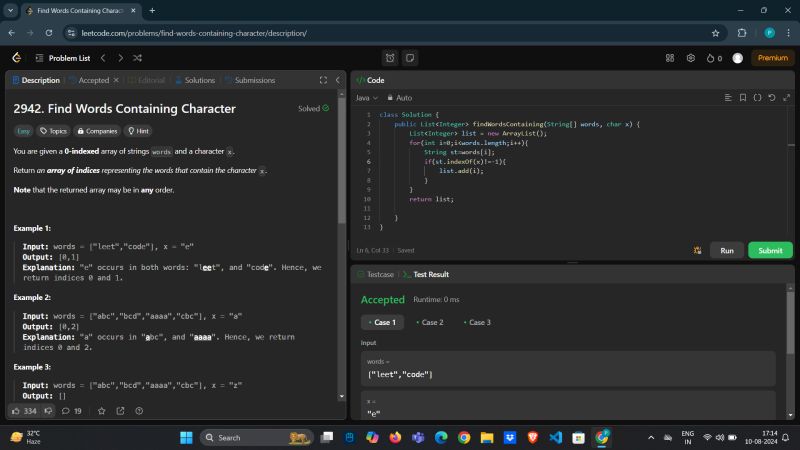
Task: Submit the solution
Action: pos(770,251)
